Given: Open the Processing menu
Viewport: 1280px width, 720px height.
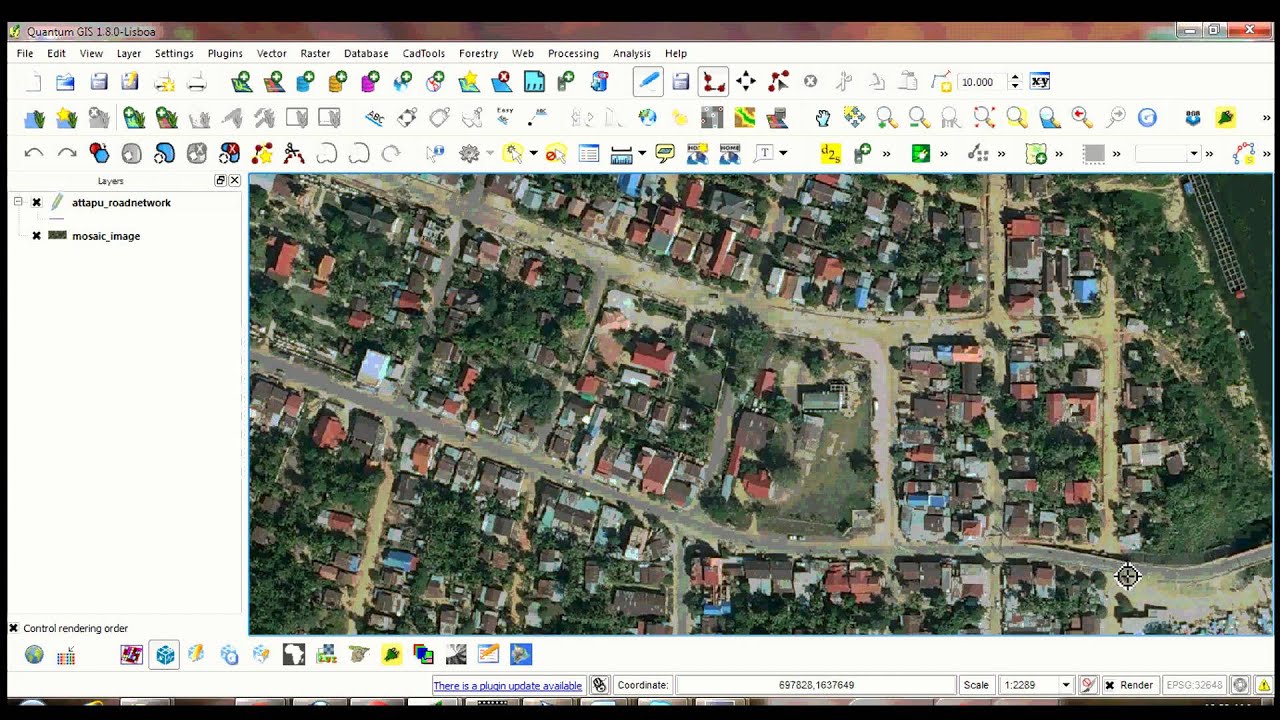Looking at the screenshot, I should (x=573, y=53).
